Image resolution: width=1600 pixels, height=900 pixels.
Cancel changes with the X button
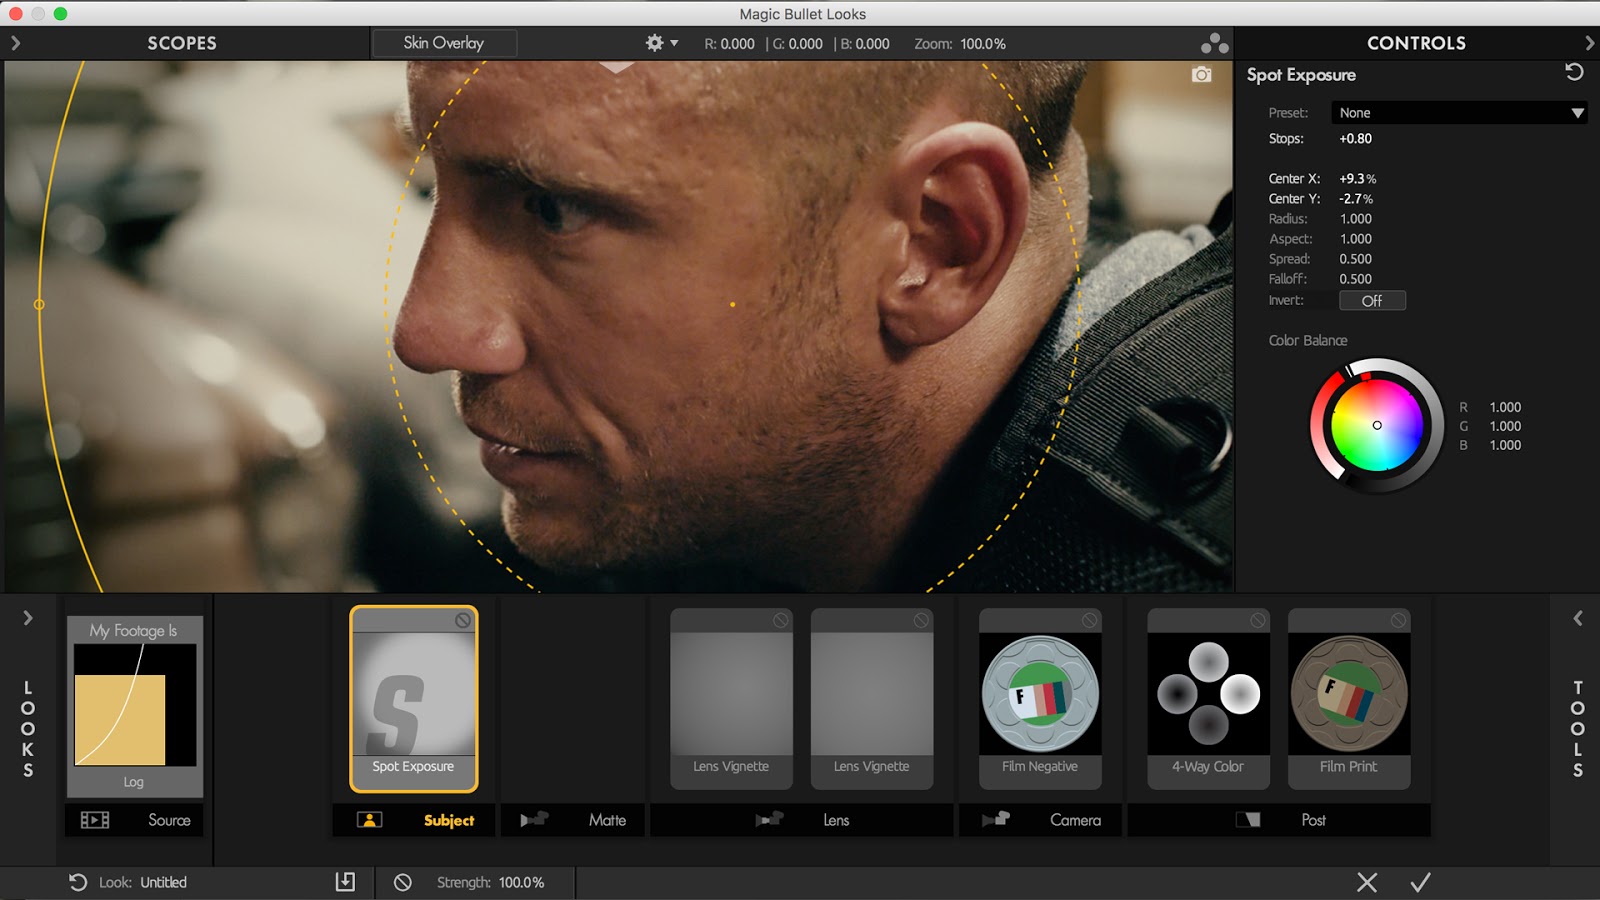click(x=1367, y=882)
